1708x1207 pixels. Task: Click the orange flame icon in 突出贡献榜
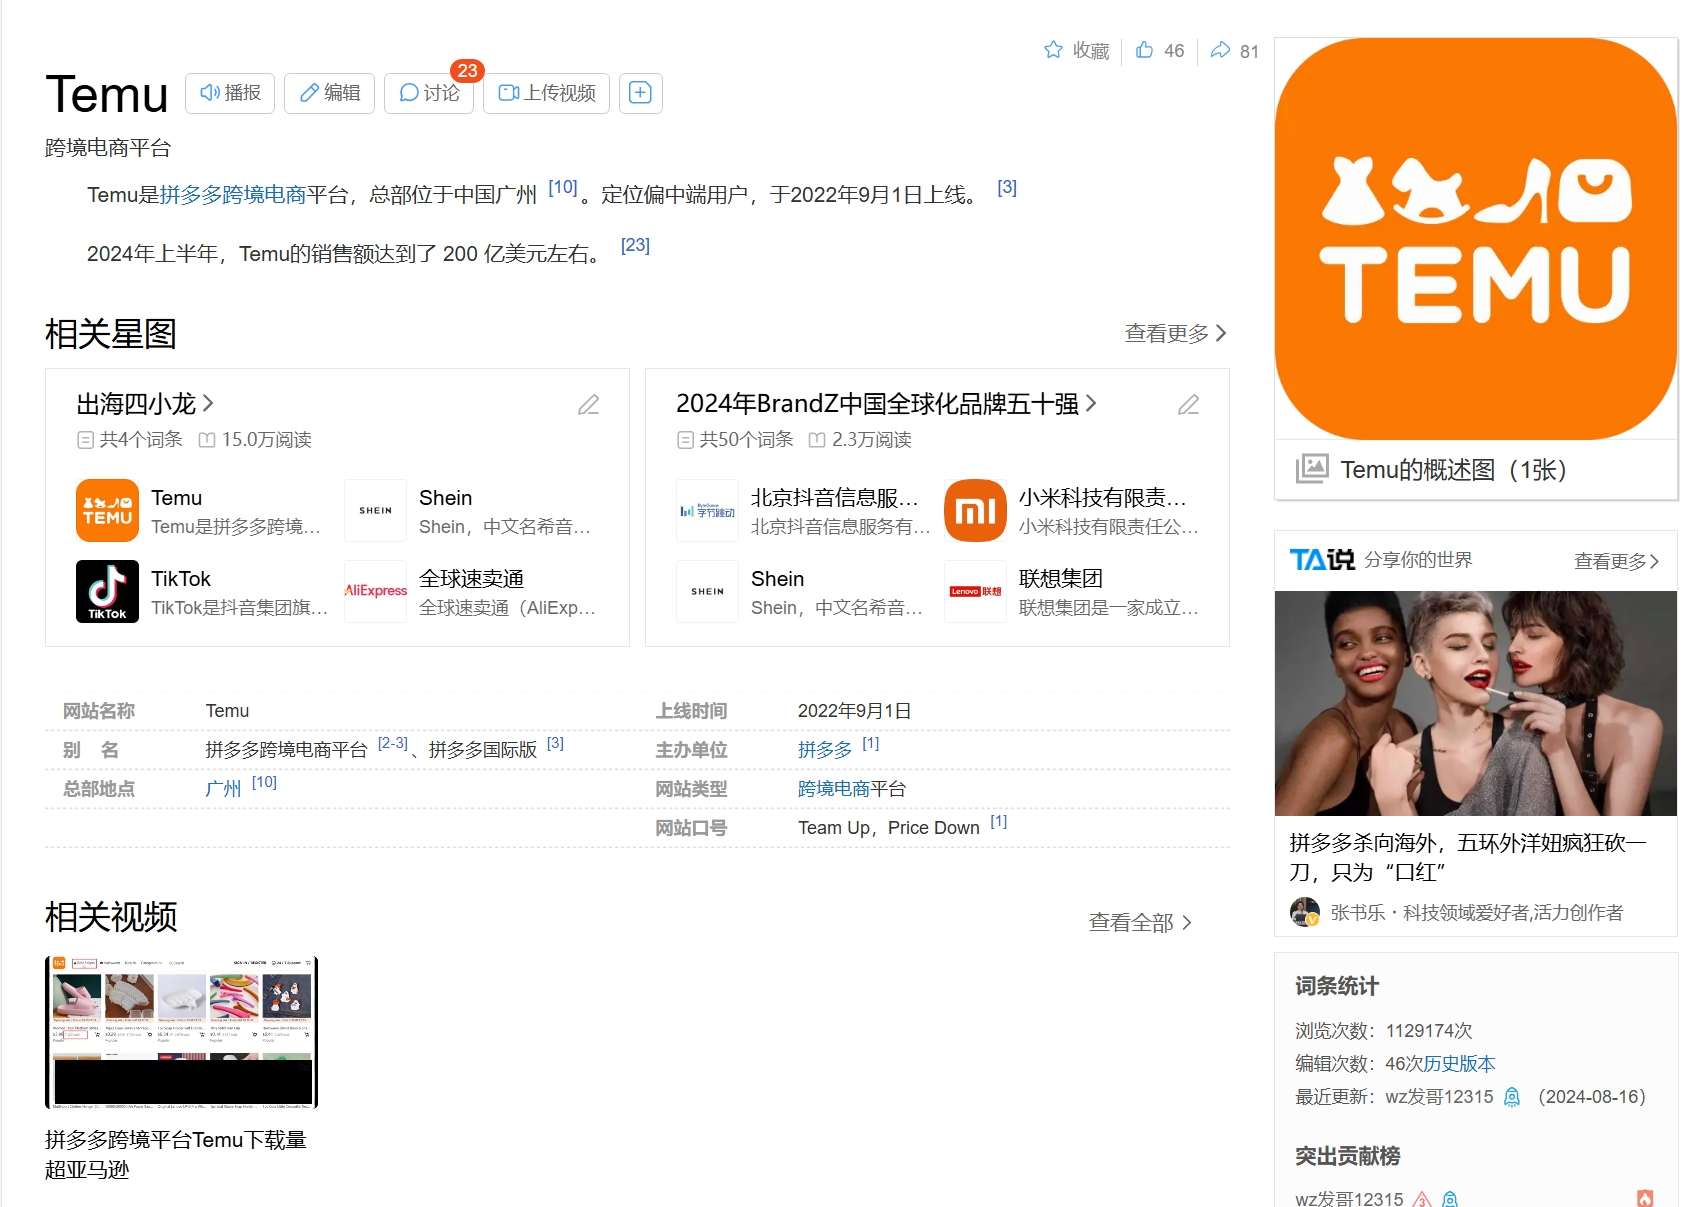pos(1645,1198)
